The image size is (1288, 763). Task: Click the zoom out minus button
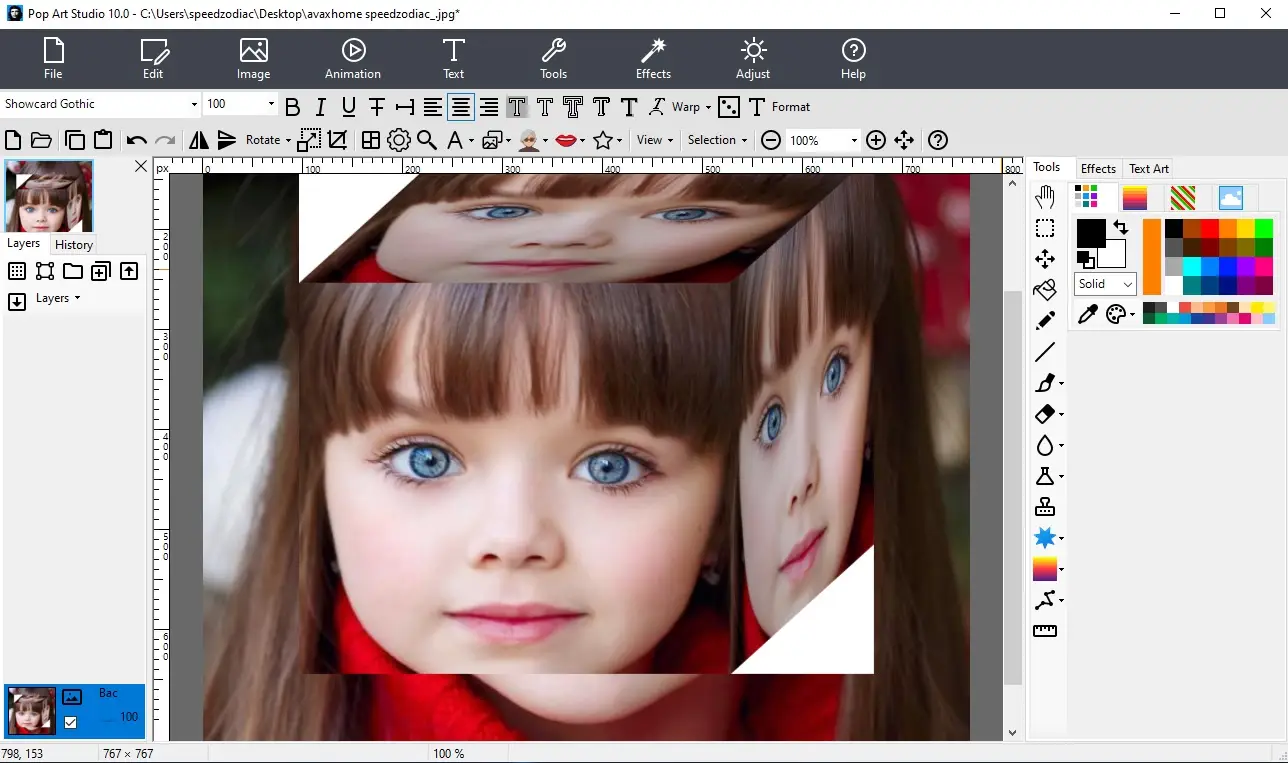point(770,140)
